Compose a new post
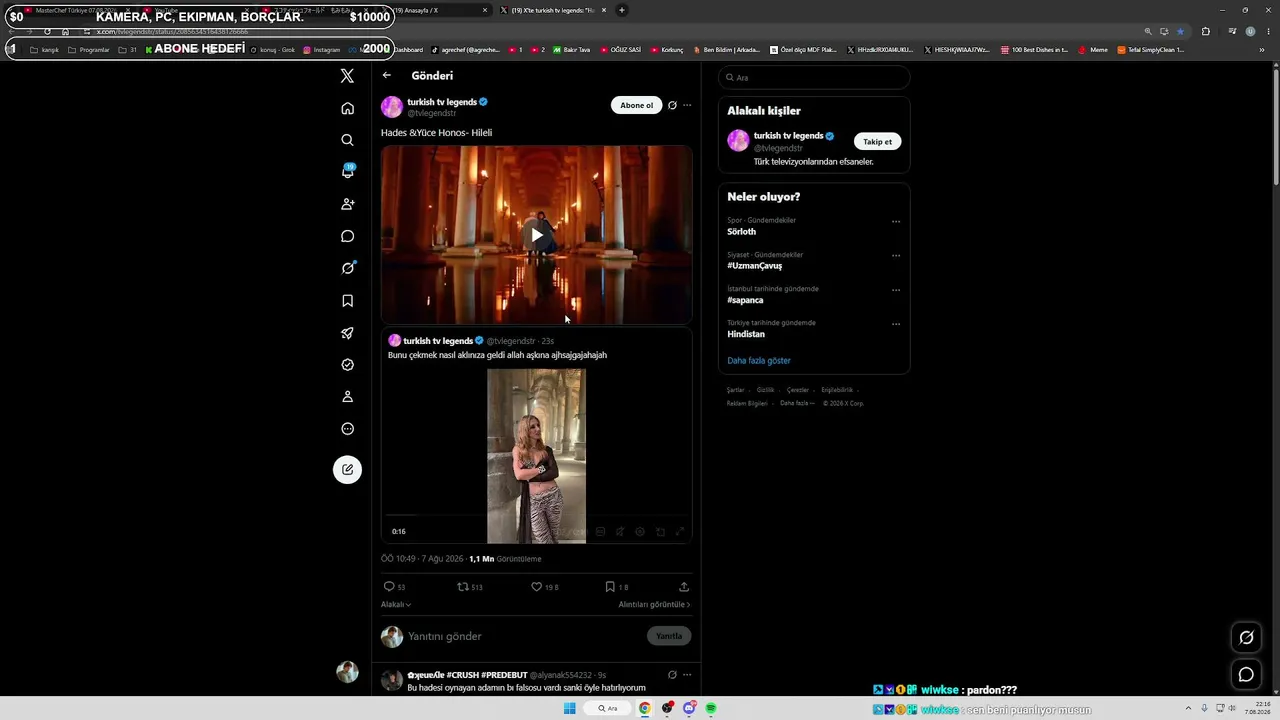 (347, 469)
